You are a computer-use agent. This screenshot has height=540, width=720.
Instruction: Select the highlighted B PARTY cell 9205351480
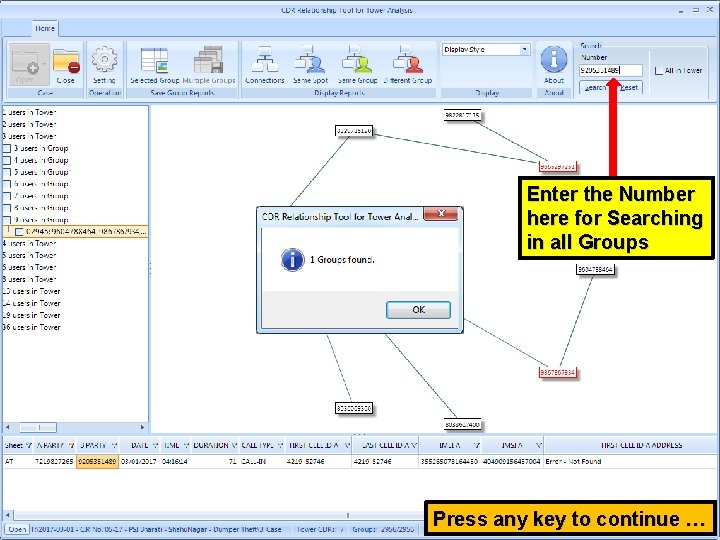[x=97, y=461]
